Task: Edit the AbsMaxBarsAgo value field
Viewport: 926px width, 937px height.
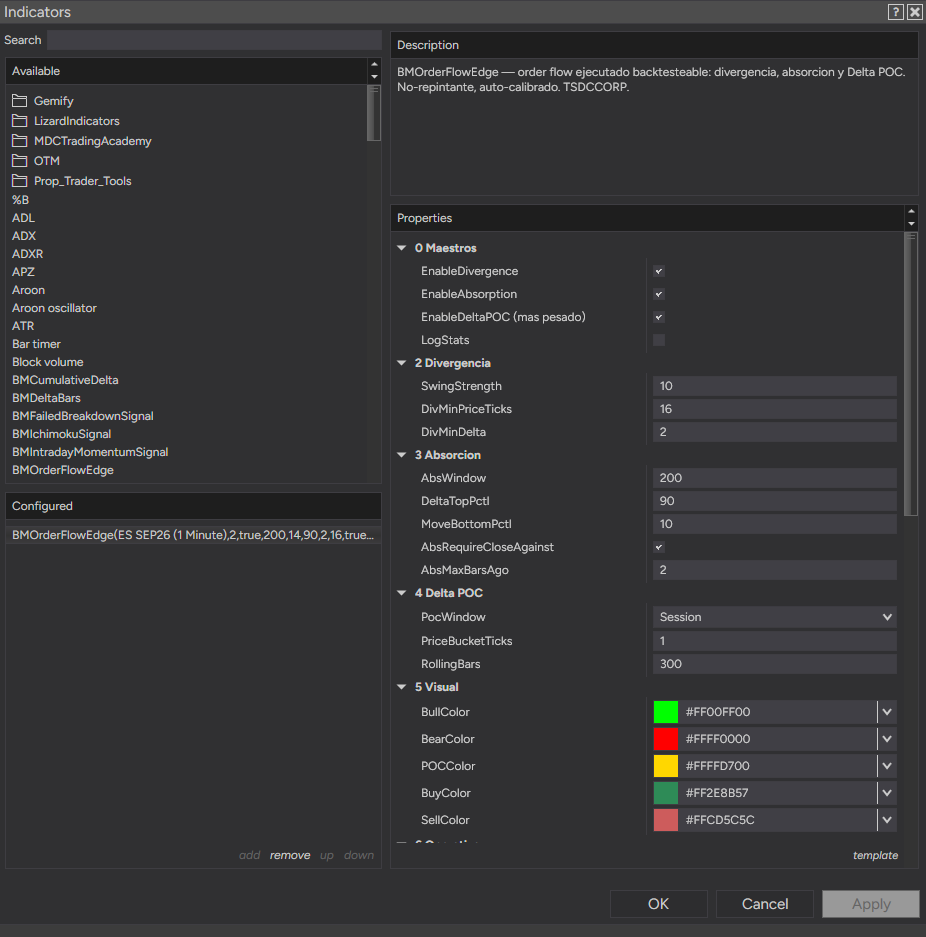Action: (x=775, y=570)
